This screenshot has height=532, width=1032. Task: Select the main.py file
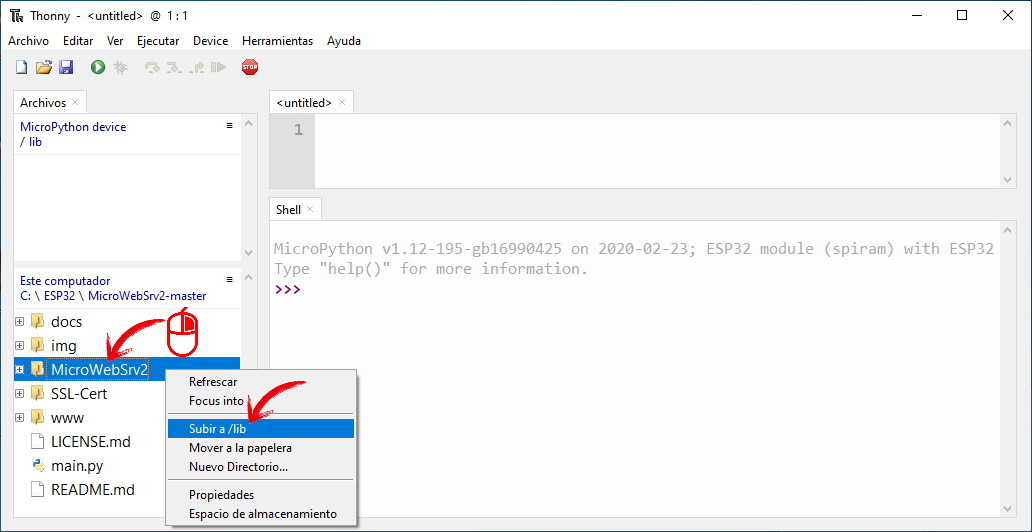pyautogui.click(x=77, y=466)
